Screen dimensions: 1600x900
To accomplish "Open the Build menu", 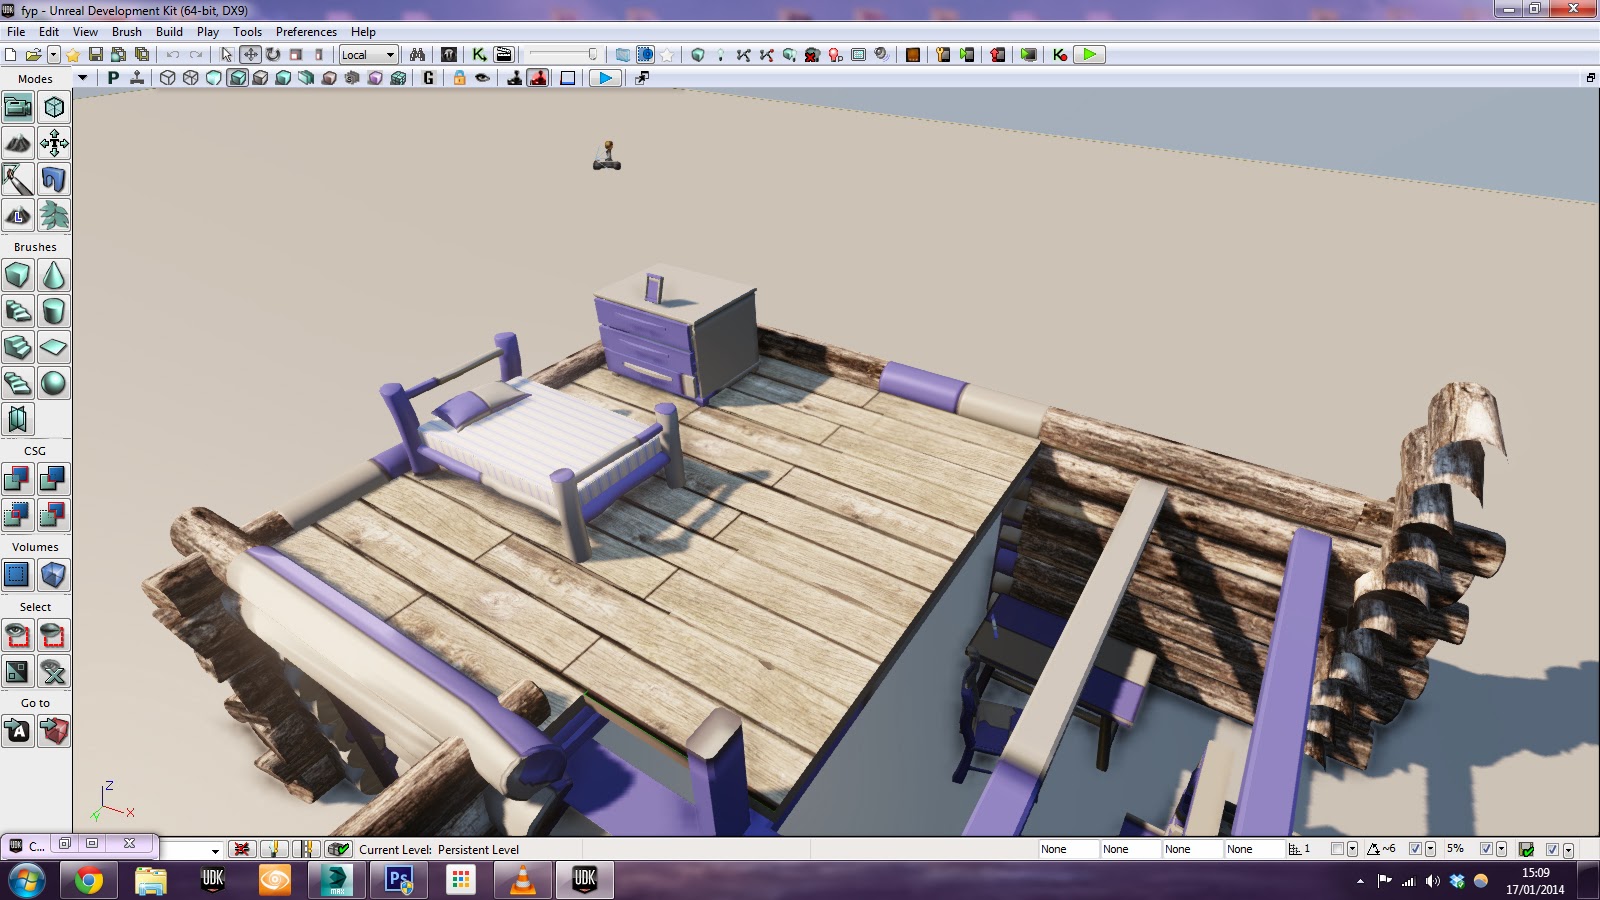I will tap(169, 32).
